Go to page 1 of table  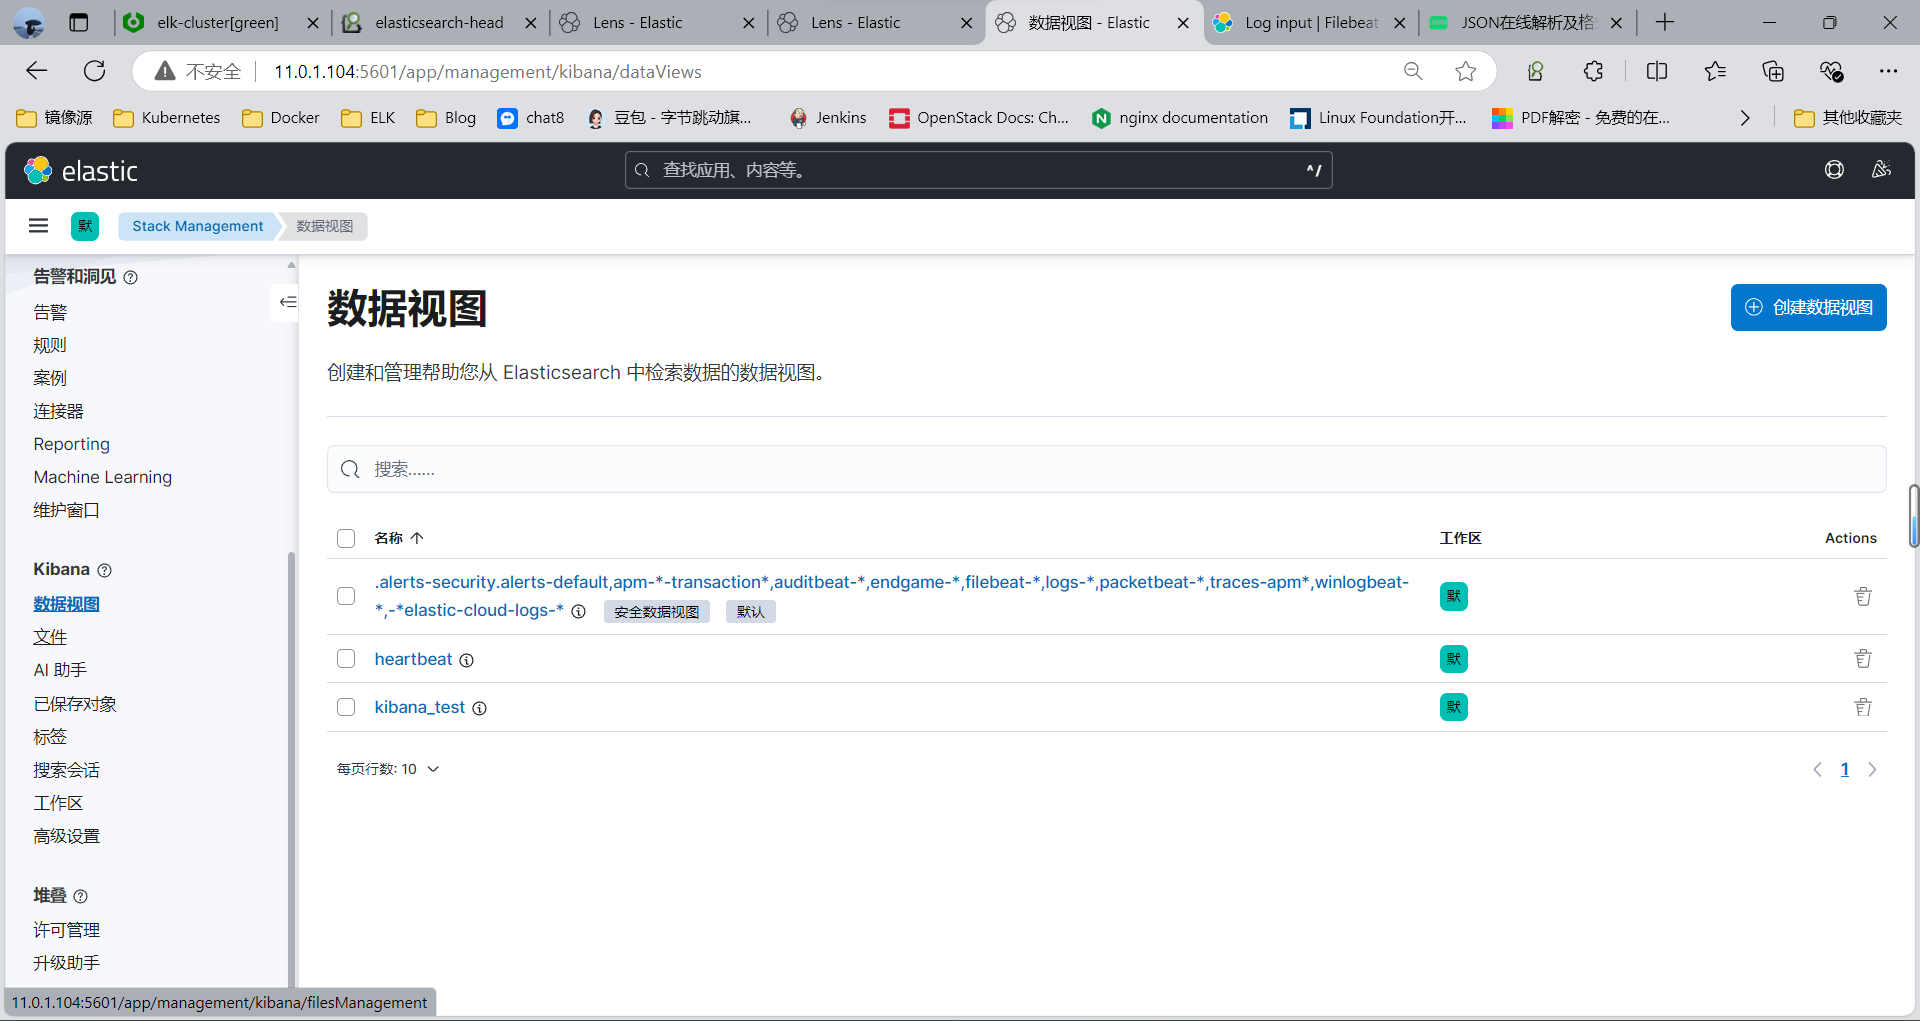coord(1845,769)
